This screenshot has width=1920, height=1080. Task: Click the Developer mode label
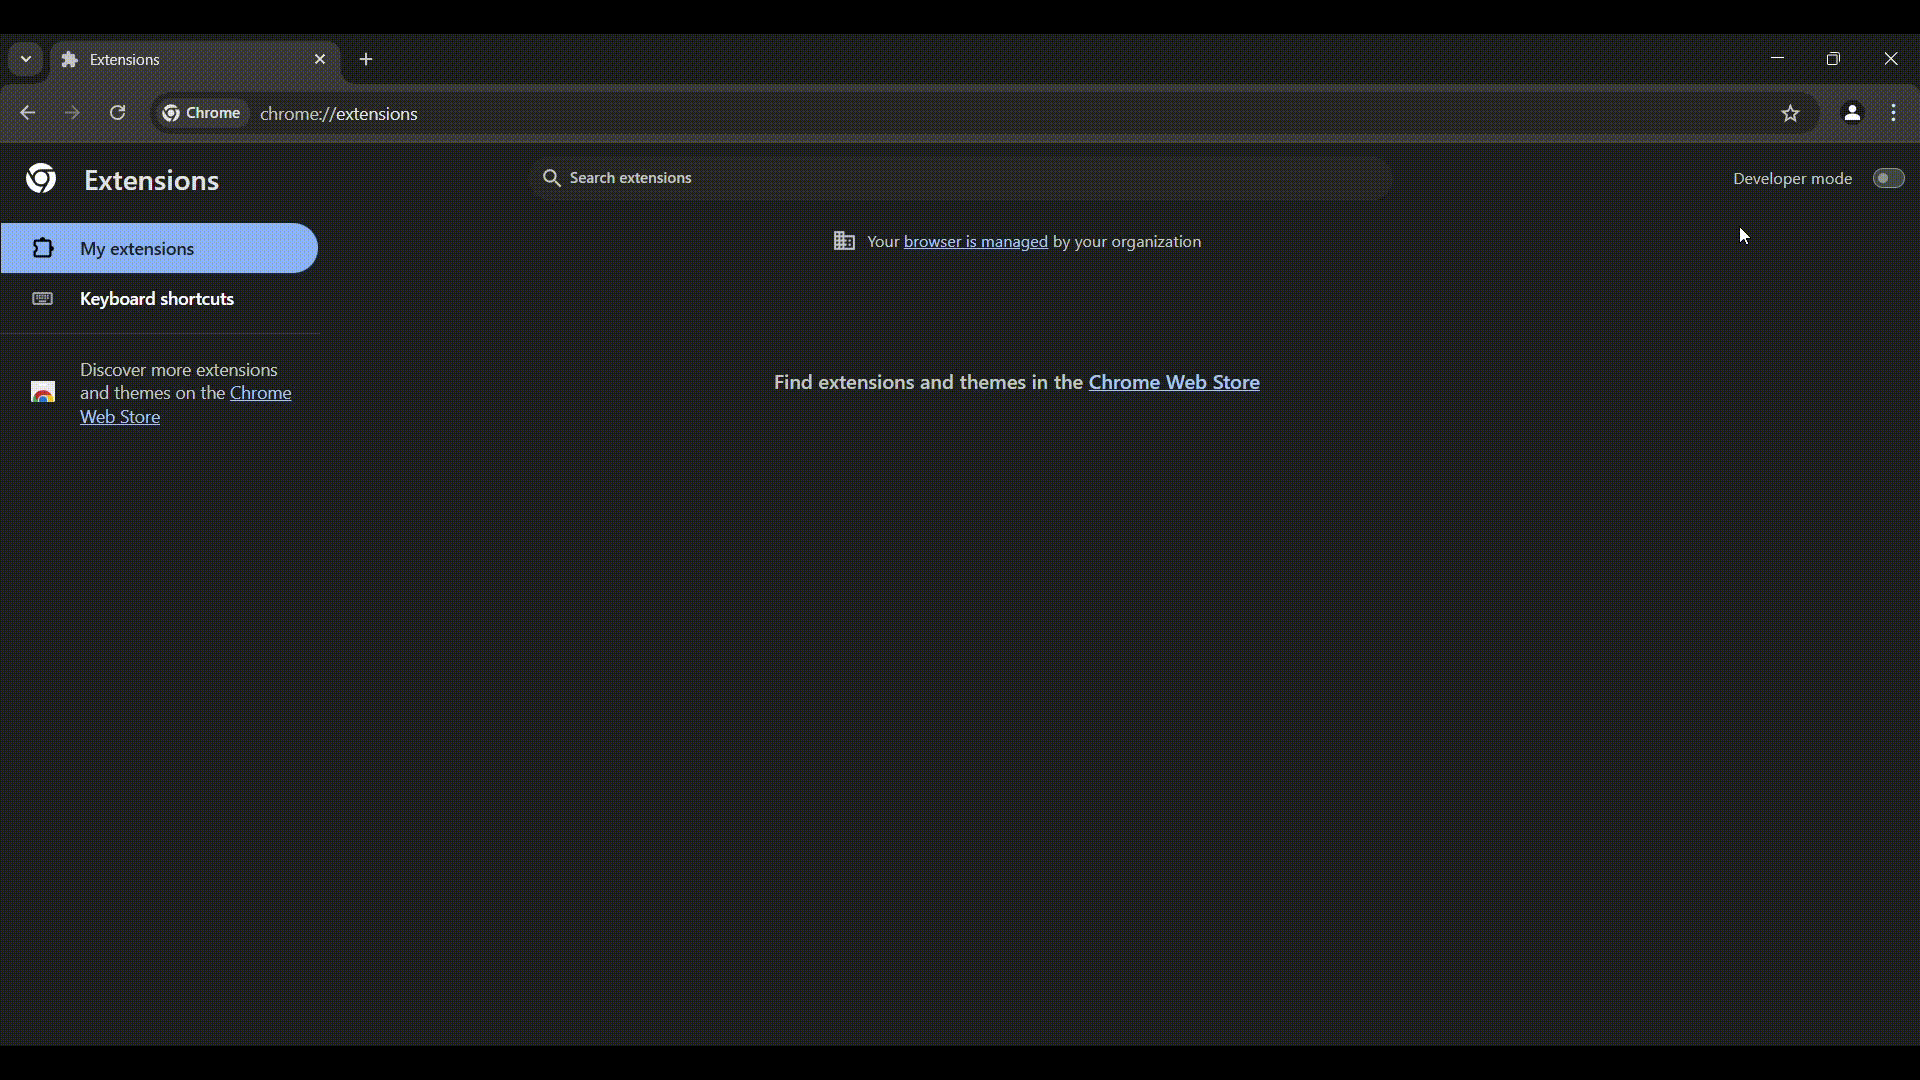click(x=1792, y=178)
